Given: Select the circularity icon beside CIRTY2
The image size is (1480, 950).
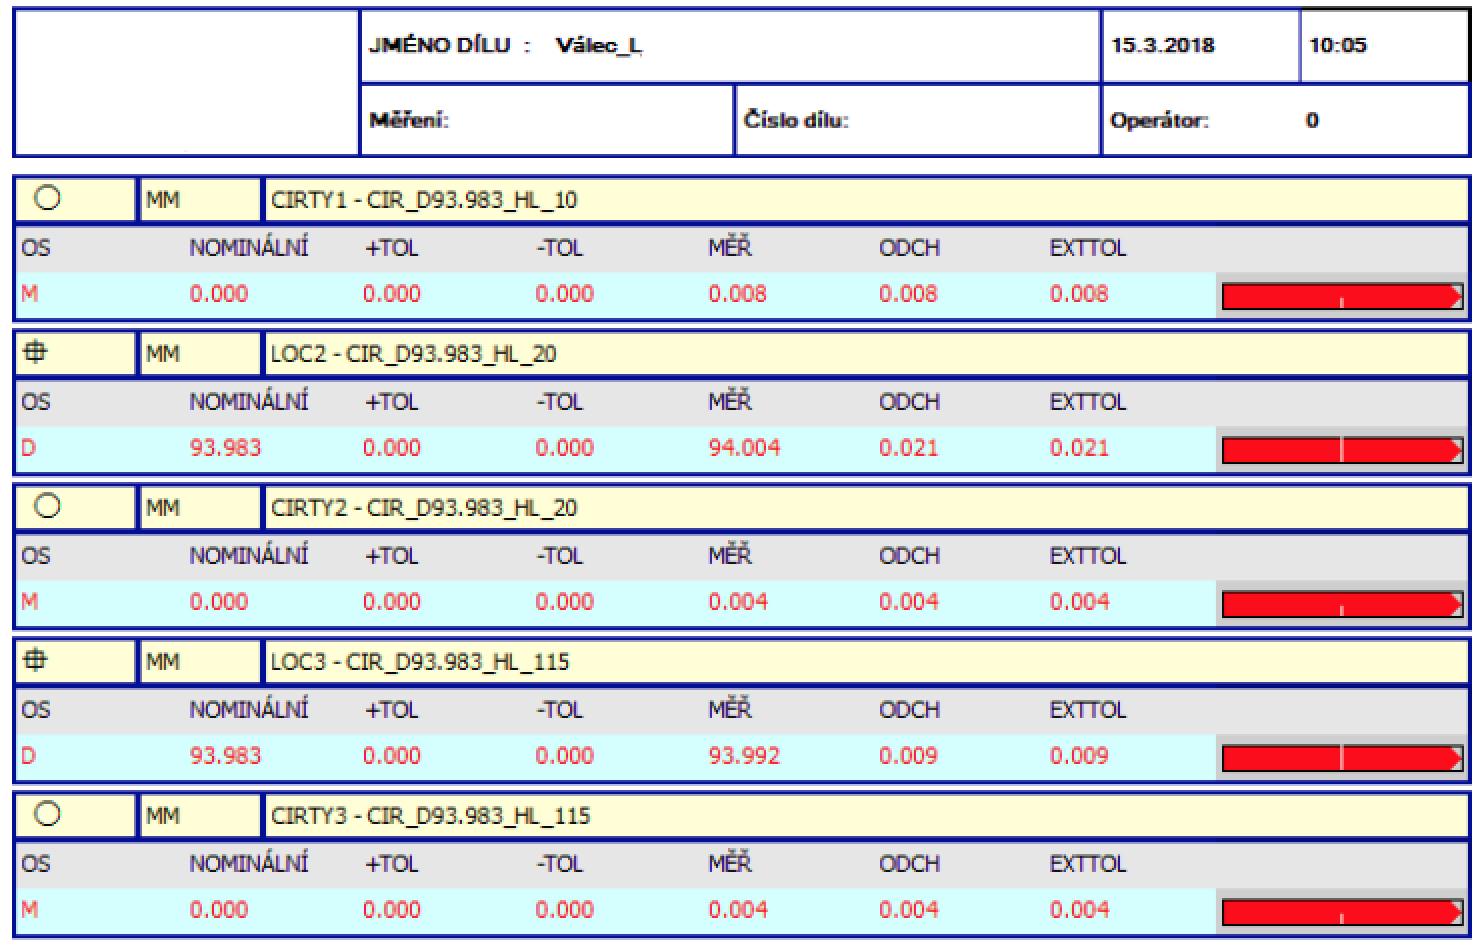Looking at the screenshot, I should click(47, 506).
